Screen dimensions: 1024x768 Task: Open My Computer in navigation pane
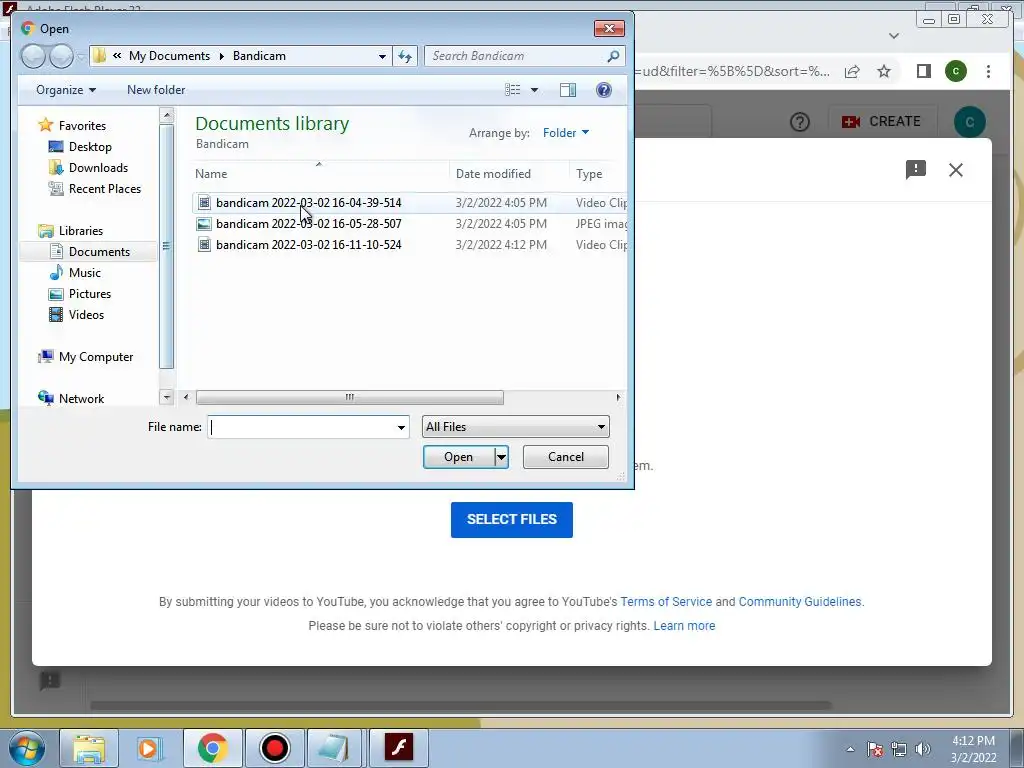pyautogui.click(x=95, y=357)
